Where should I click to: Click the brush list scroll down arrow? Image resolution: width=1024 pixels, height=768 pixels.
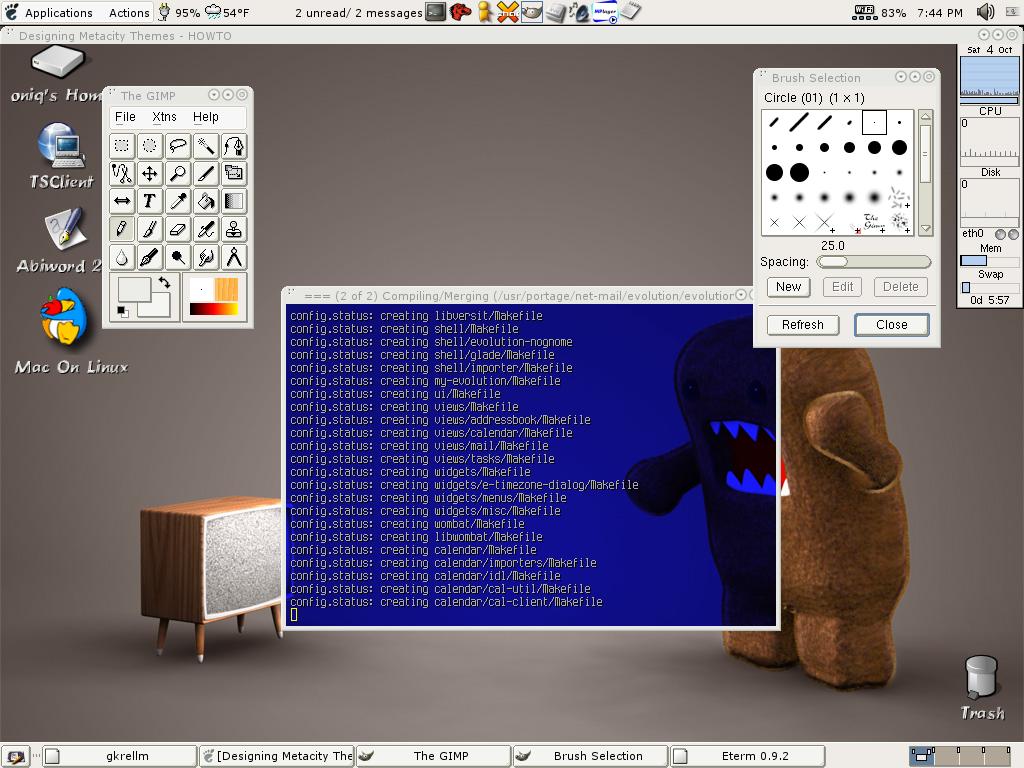pos(925,229)
